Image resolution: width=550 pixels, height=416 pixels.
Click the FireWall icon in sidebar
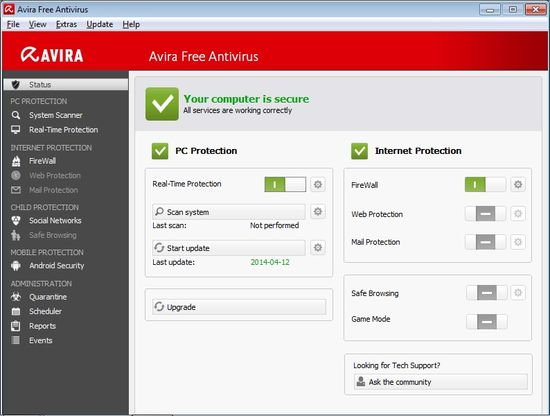[16, 161]
